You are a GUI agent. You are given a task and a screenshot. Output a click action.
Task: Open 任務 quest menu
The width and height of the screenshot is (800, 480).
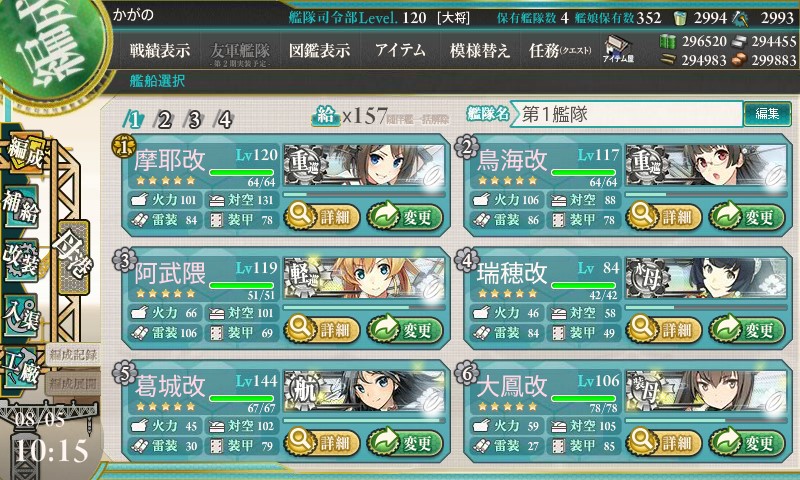tap(560, 50)
